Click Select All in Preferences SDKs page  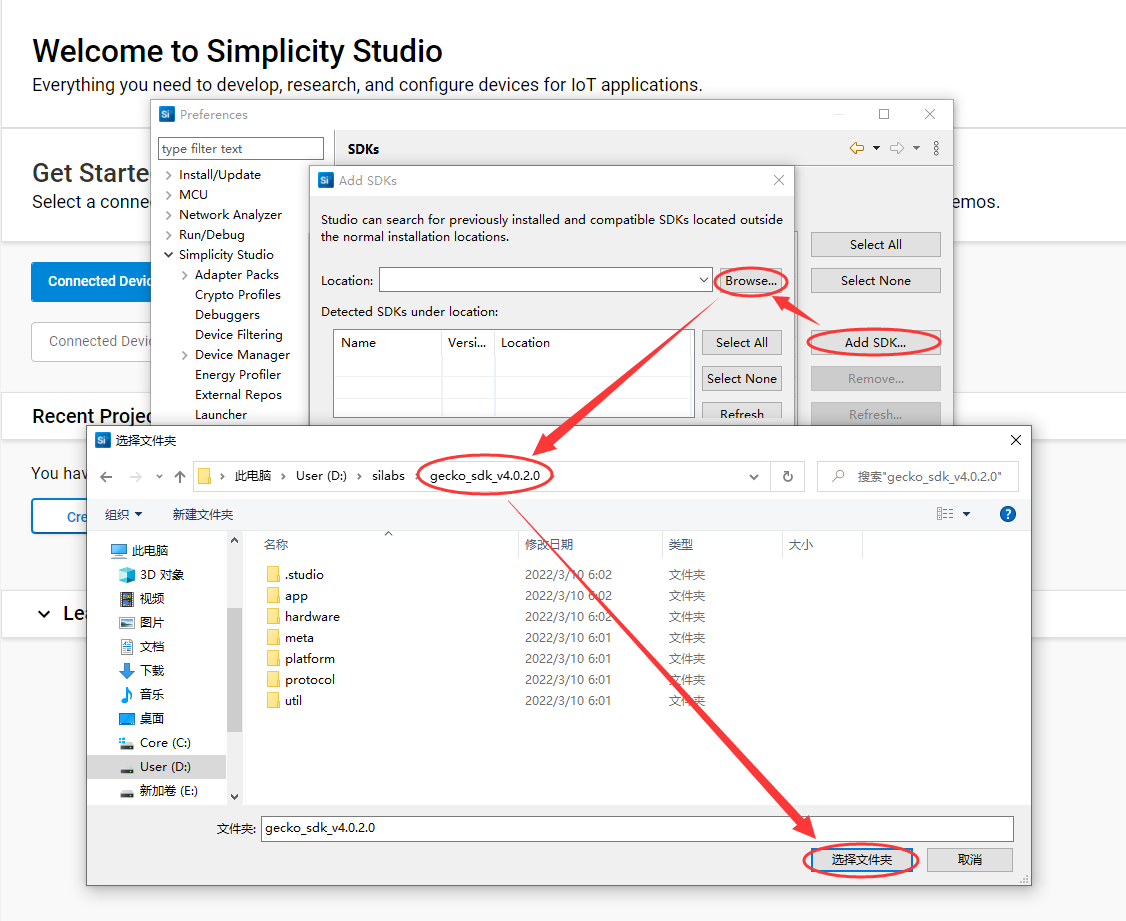point(875,244)
